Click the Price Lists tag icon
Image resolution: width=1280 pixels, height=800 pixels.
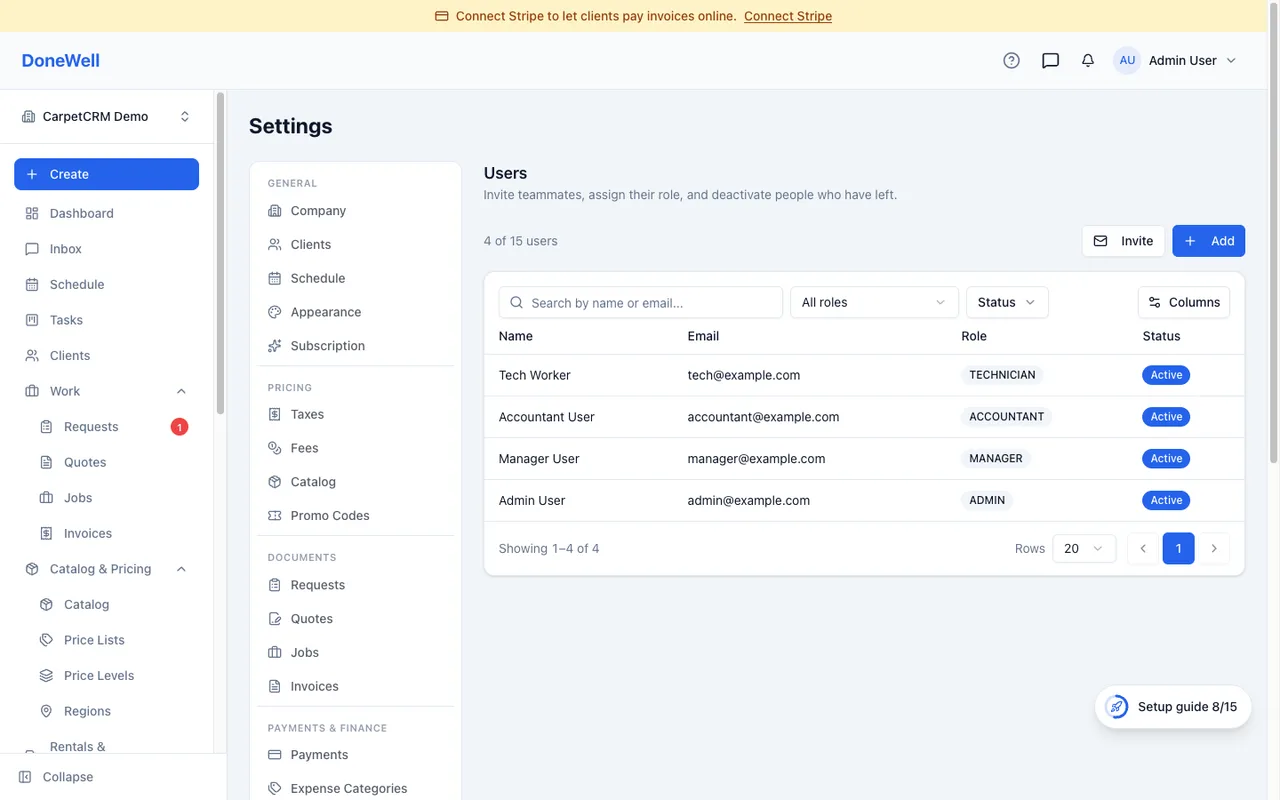(46, 640)
